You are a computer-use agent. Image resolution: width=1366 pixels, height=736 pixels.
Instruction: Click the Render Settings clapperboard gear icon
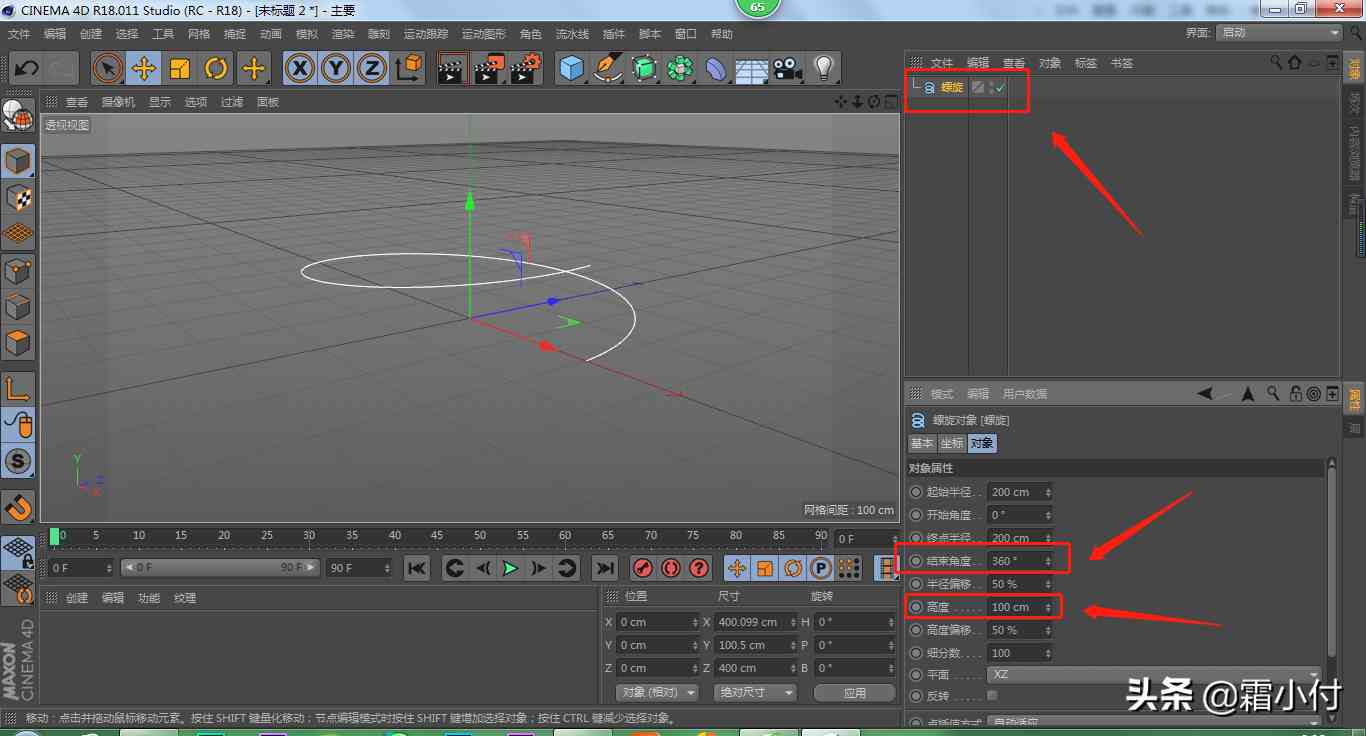click(525, 69)
